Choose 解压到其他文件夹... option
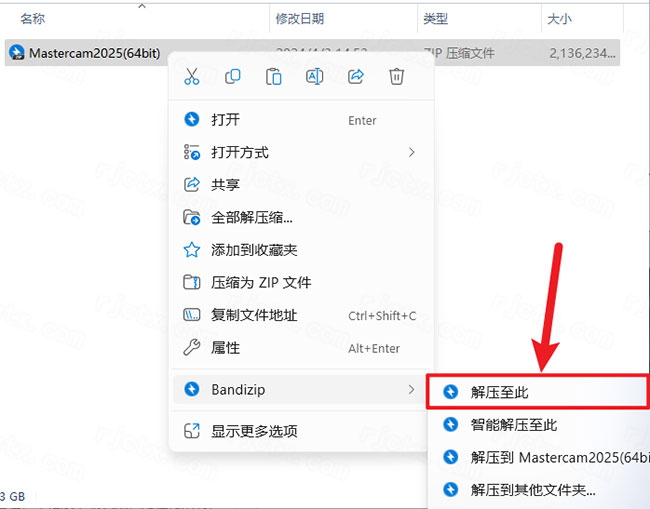The width and height of the screenshot is (650, 509). 539,490
